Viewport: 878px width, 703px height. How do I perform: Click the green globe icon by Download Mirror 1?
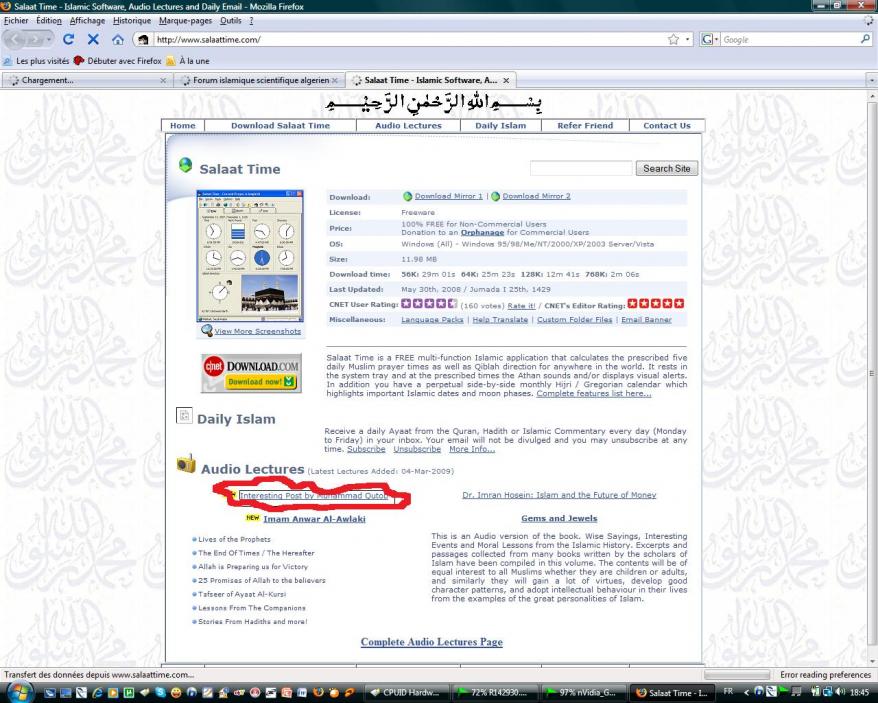408,197
